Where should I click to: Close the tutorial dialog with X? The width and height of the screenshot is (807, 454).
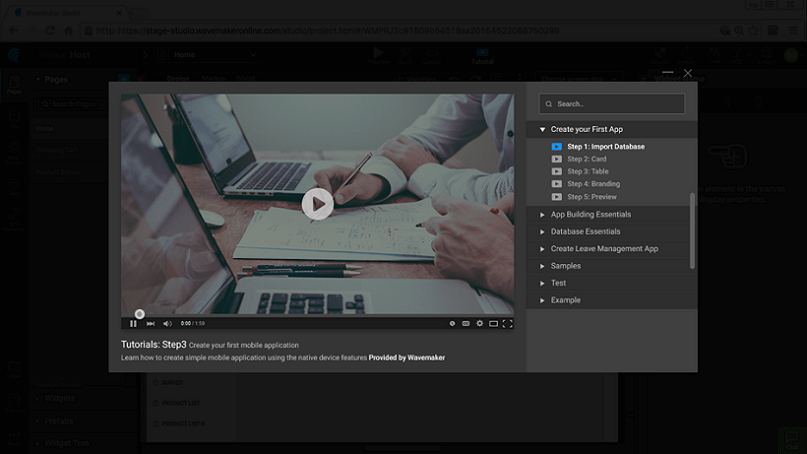point(687,73)
